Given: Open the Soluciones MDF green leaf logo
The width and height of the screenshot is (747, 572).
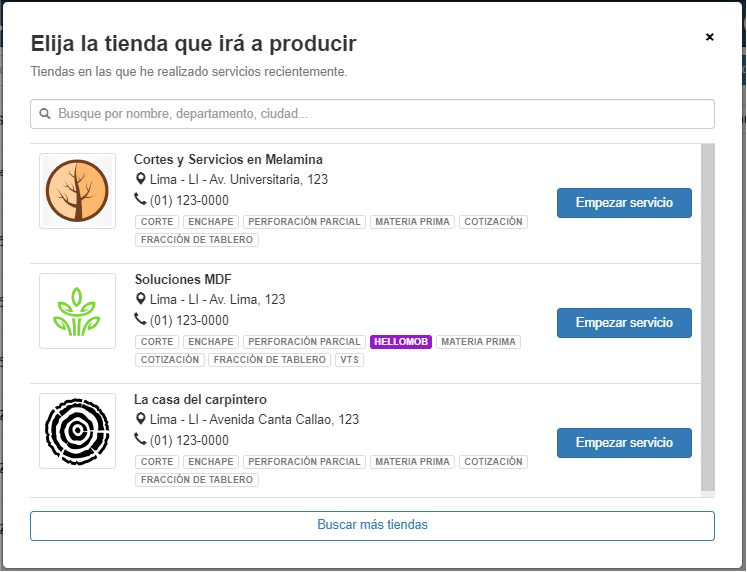Looking at the screenshot, I should [x=77, y=311].
